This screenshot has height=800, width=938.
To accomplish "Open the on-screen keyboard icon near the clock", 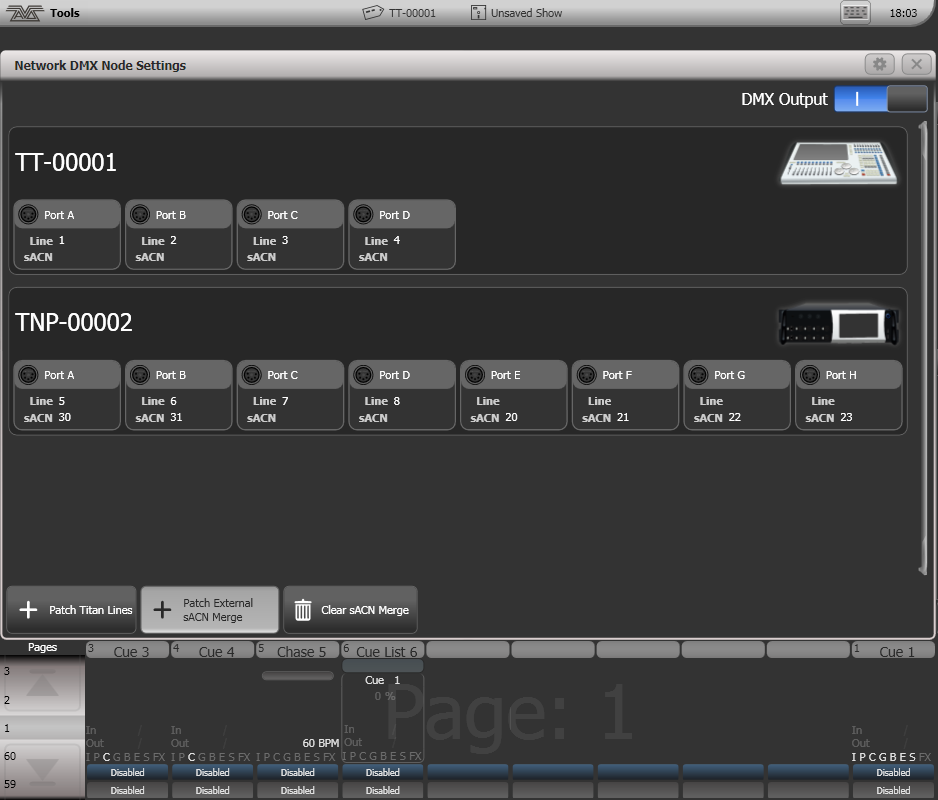I will pos(855,11).
